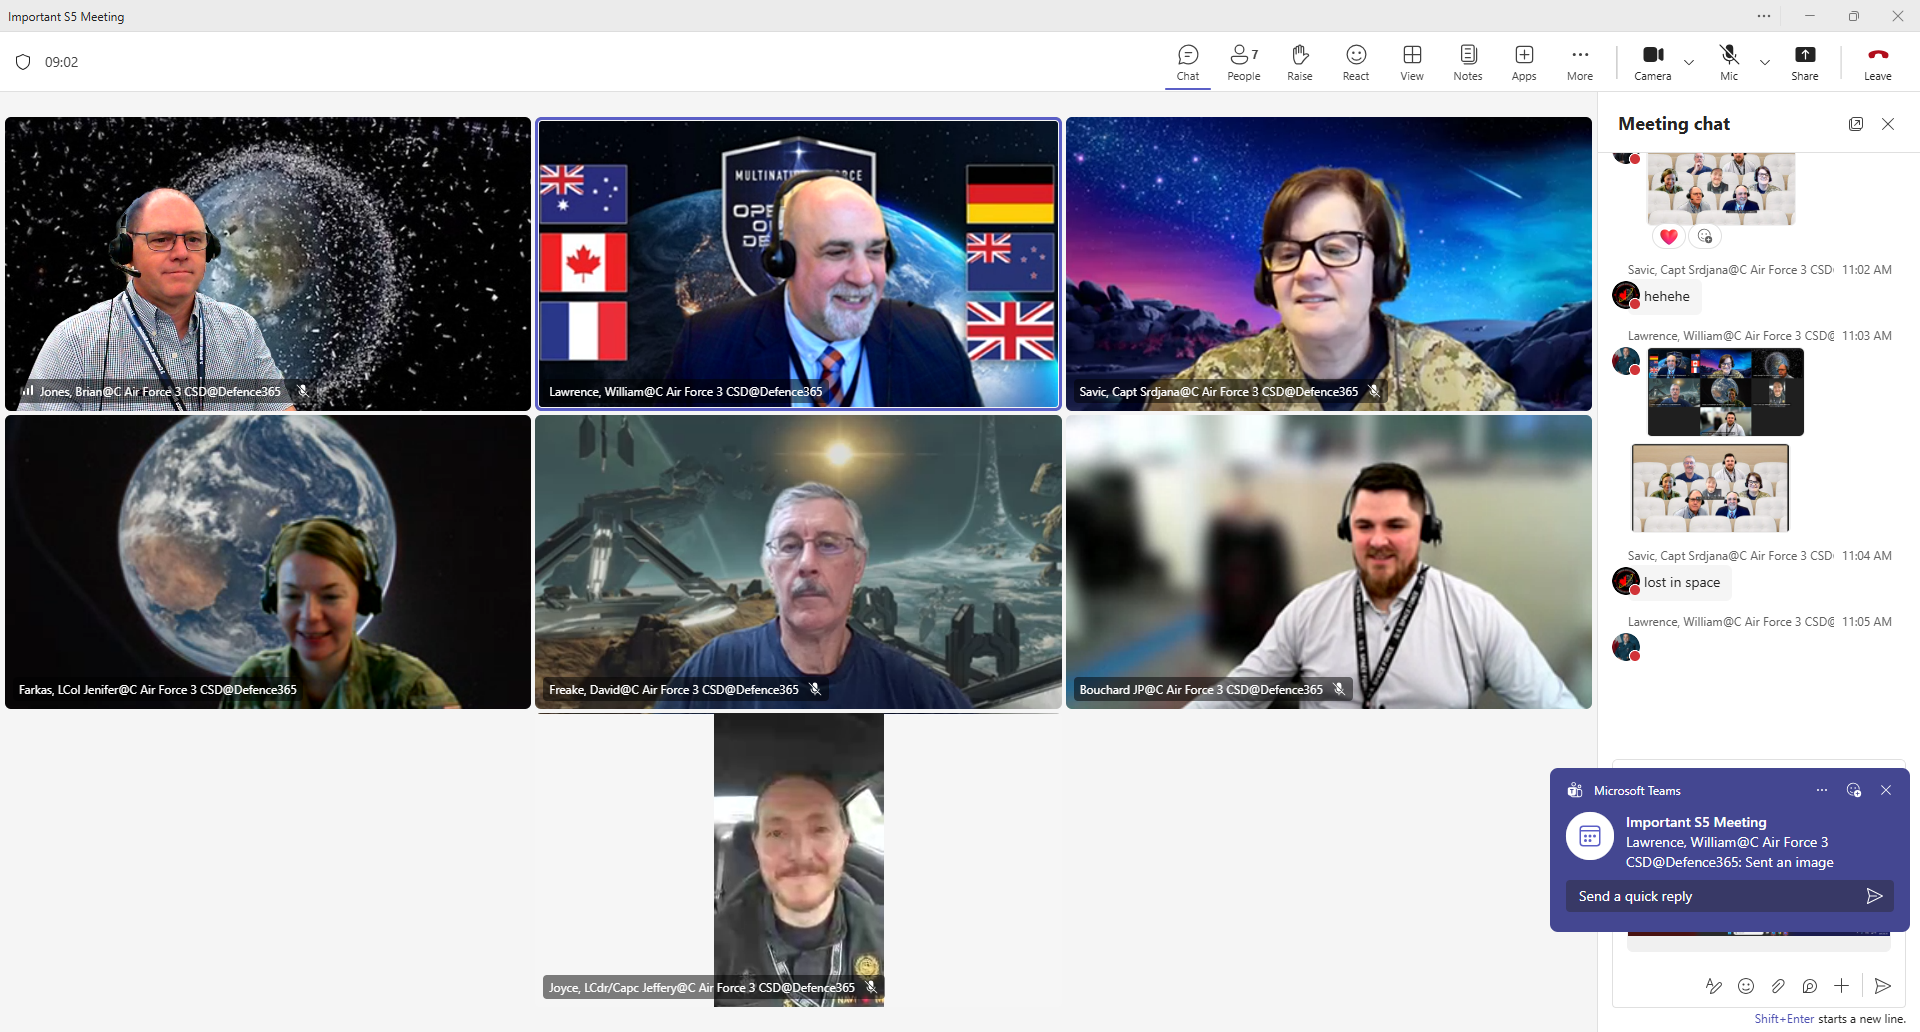Image resolution: width=1920 pixels, height=1032 pixels.
Task: Dismiss the Microsoft Teams notification
Action: click(1886, 790)
